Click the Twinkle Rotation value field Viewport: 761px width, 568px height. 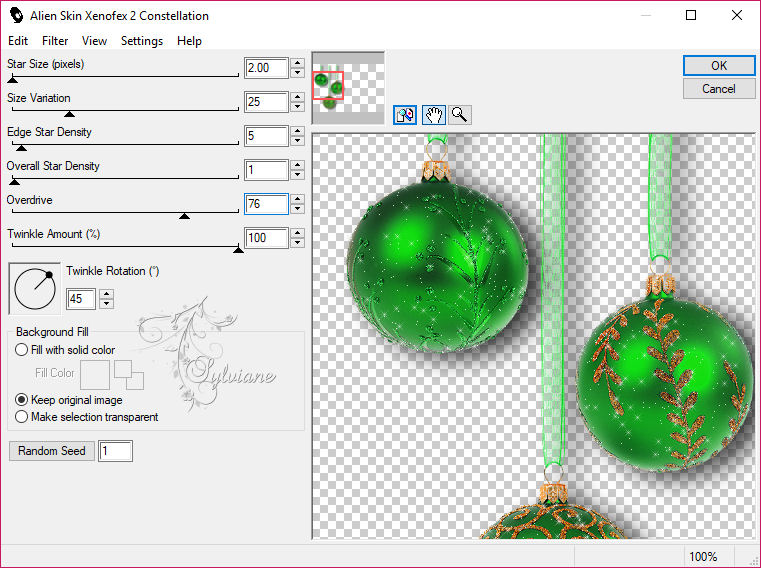[x=82, y=299]
